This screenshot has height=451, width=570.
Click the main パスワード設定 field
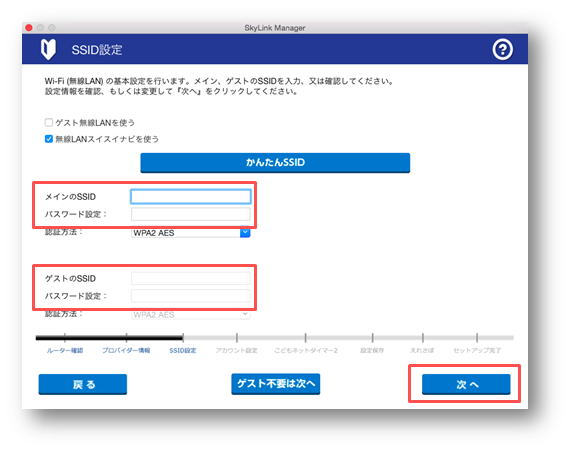190,214
